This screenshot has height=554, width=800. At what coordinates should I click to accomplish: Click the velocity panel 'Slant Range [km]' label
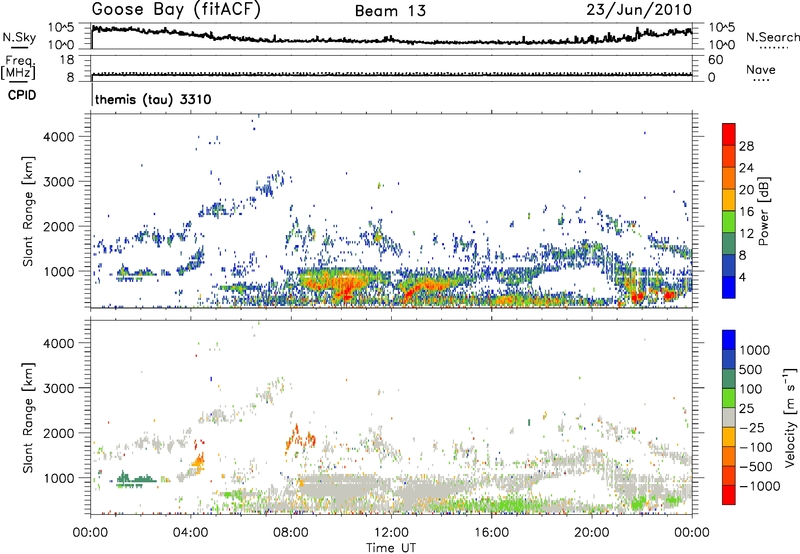point(28,417)
